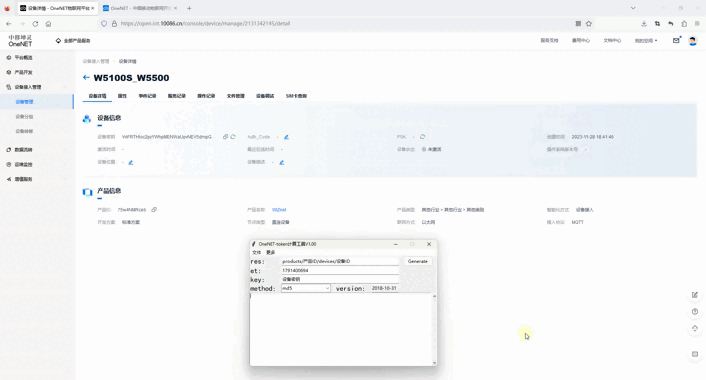
Task: Open menu beside 文件 in token tool
Action: [270, 253]
